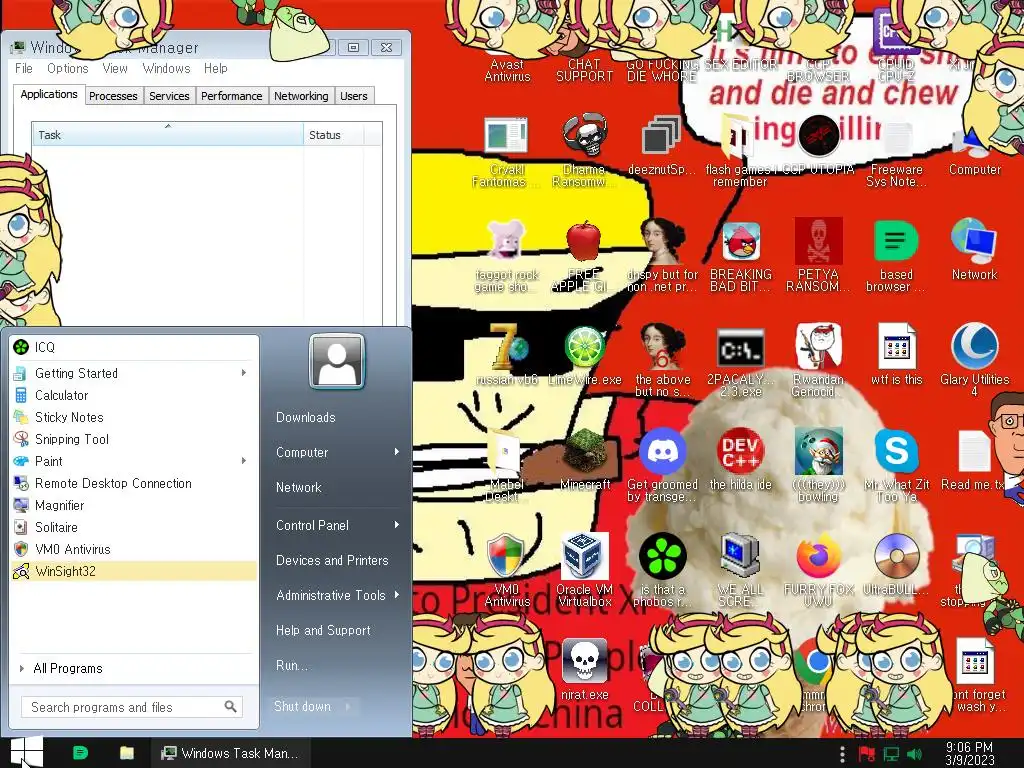Click the deeznutSp... desktop icon
The image size is (1024, 768).
click(x=662, y=146)
